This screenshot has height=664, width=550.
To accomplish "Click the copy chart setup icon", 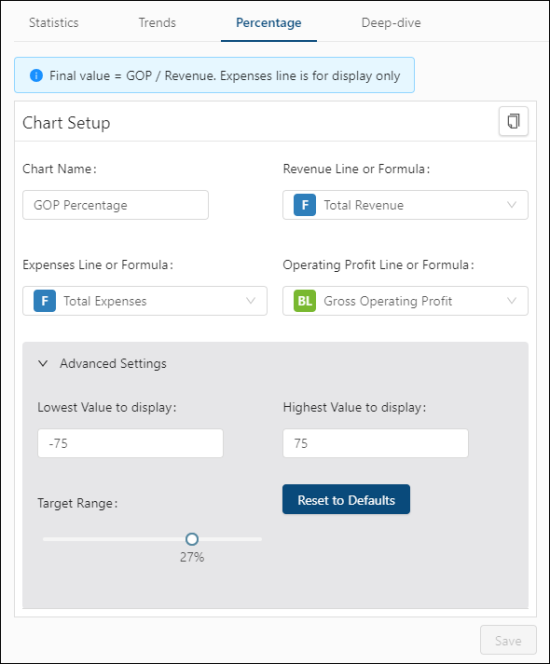I will [513, 122].
